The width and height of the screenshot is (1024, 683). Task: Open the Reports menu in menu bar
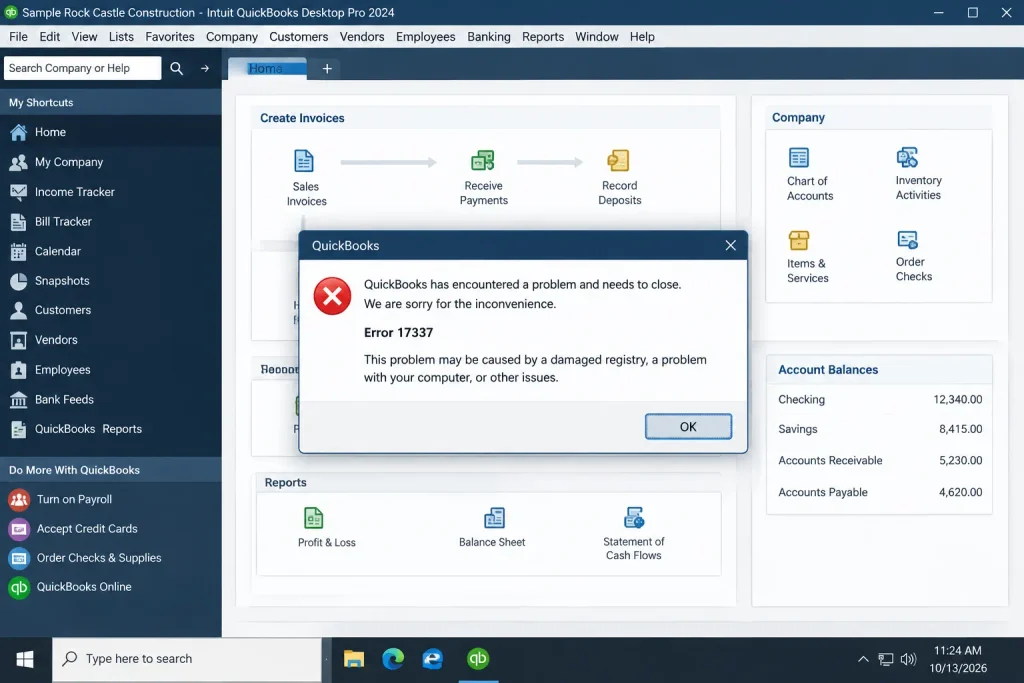543,37
